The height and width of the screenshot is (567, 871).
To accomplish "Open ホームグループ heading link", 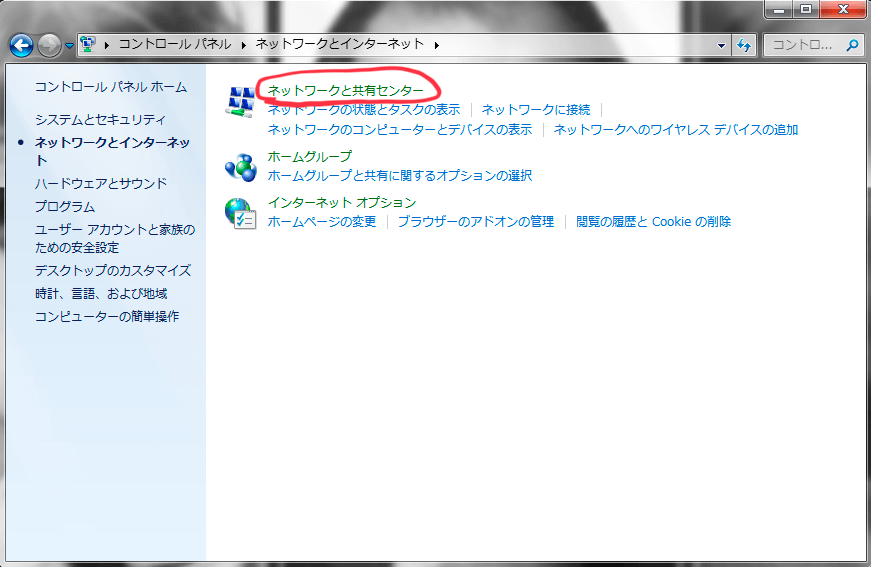I will tap(310, 157).
